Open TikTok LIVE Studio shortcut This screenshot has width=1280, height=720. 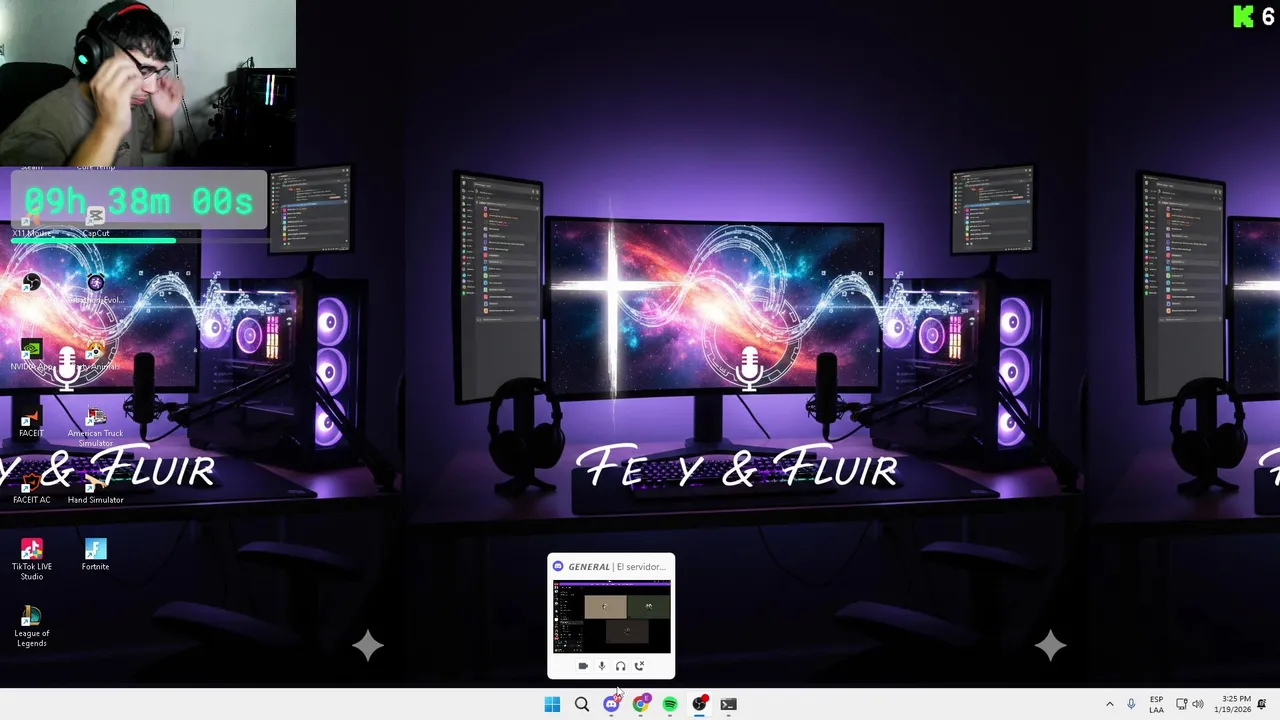coord(31,560)
